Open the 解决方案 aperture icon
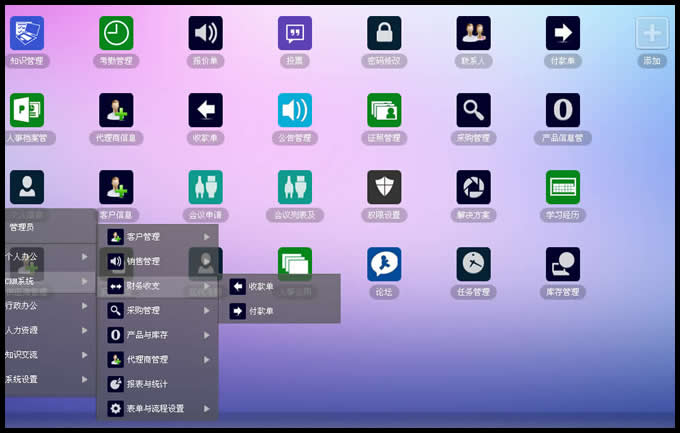 pyautogui.click(x=474, y=187)
